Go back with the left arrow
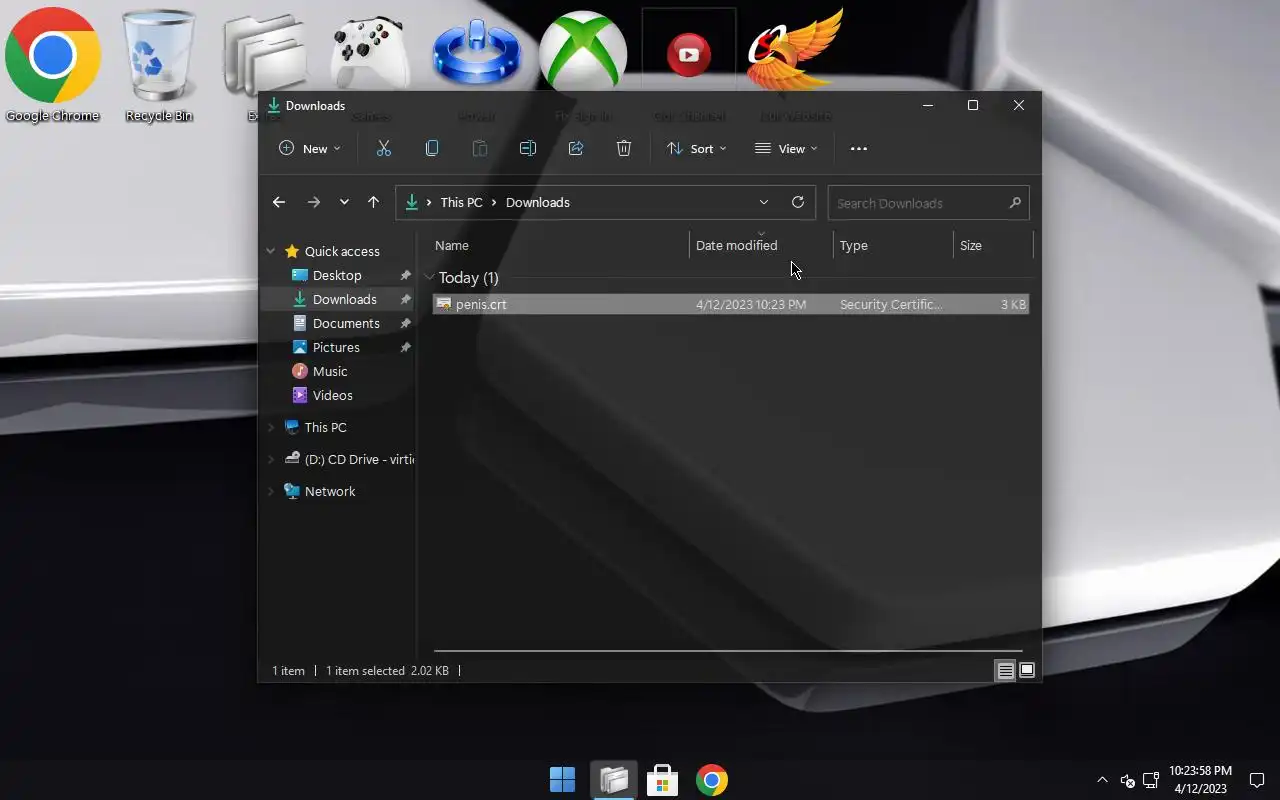Image resolution: width=1280 pixels, height=800 pixels. pos(279,202)
